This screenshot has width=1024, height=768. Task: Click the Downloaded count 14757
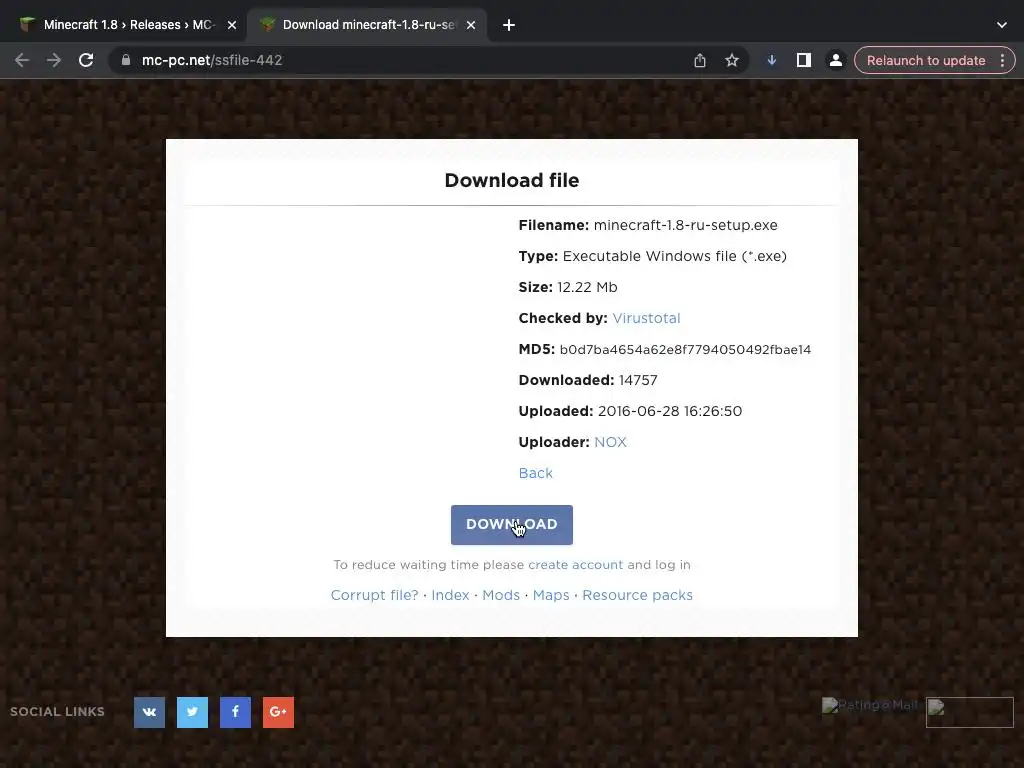point(638,380)
